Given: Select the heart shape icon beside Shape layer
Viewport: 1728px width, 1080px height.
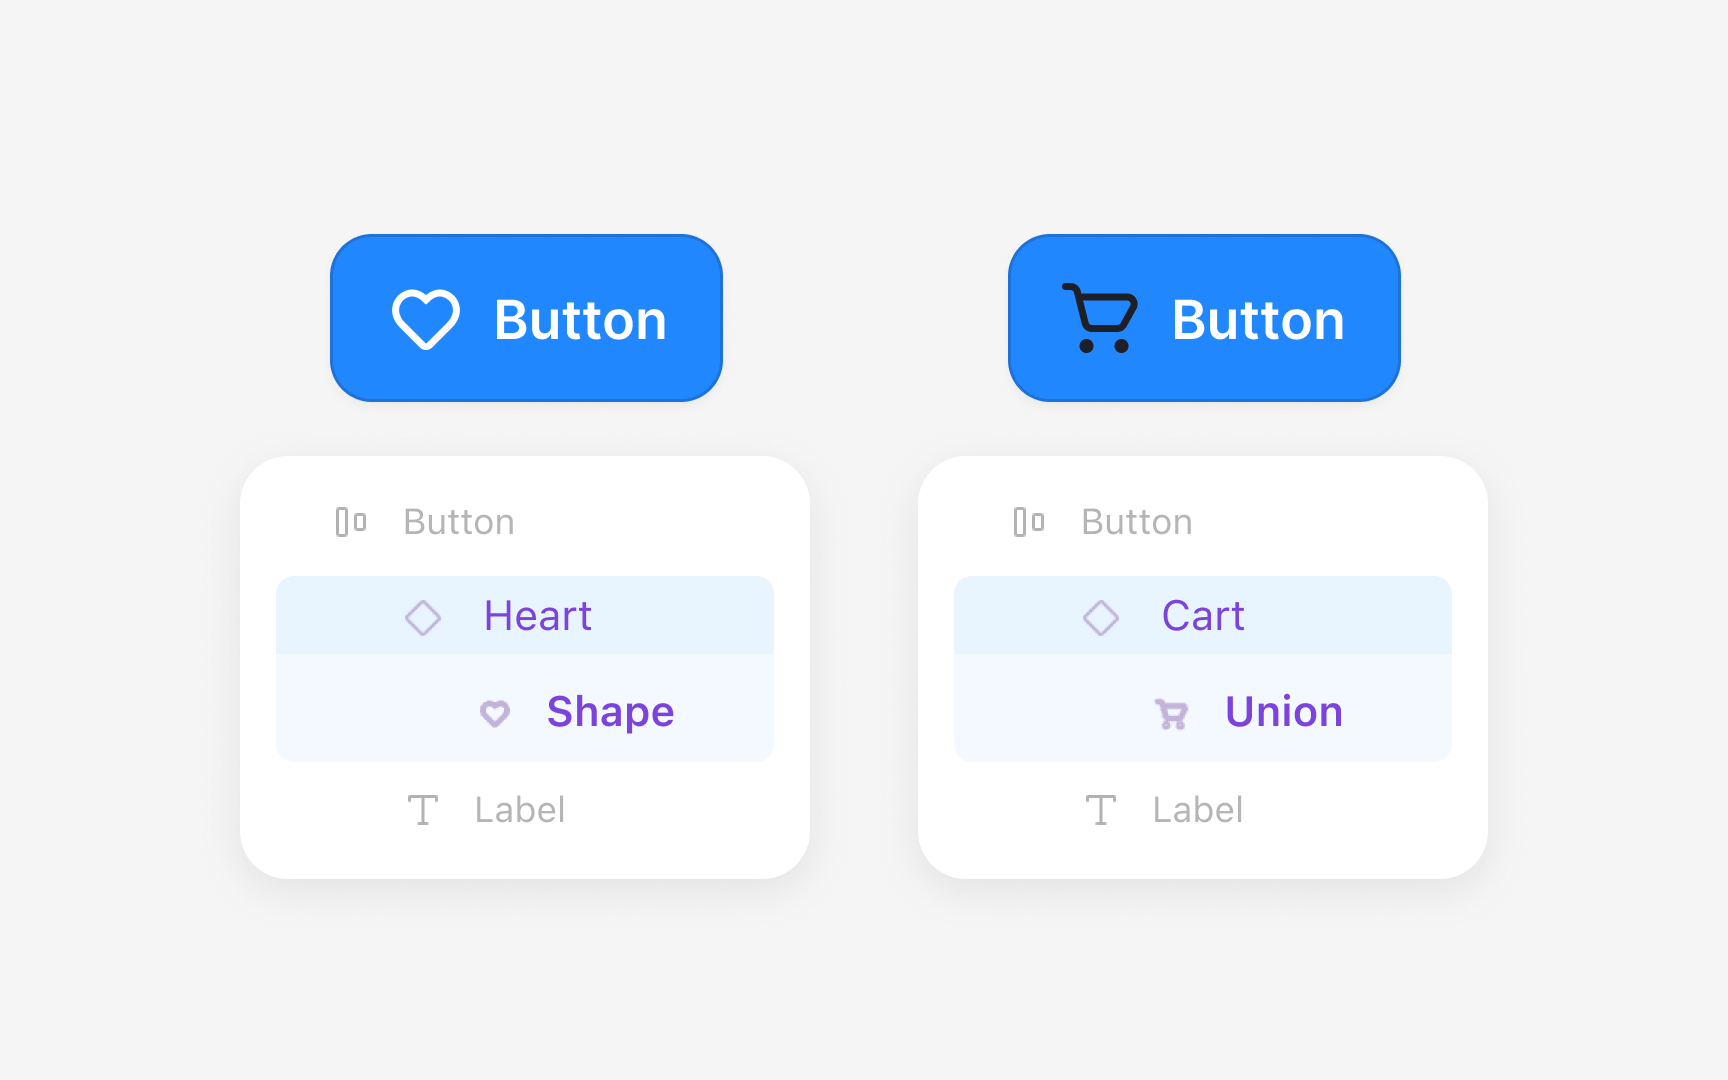Looking at the screenshot, I should tap(494, 714).
